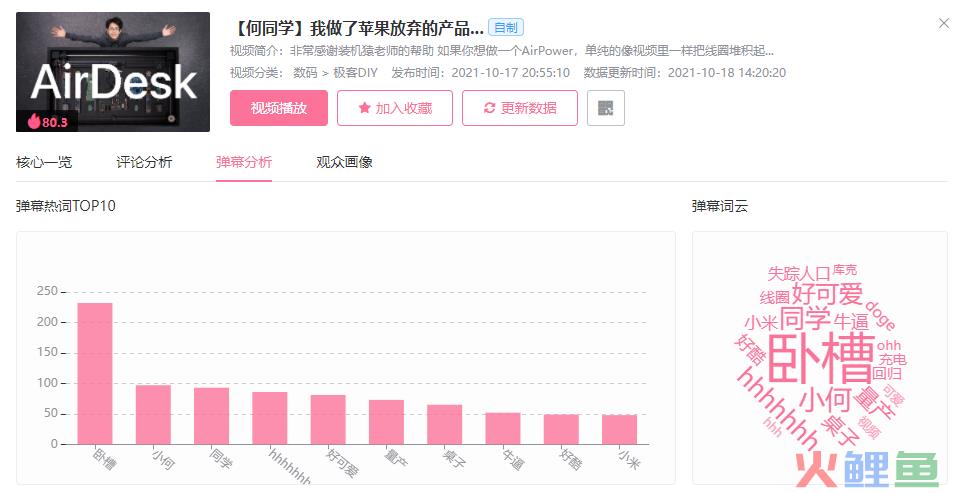
Task: Click 加入收藏 to bookmark the video
Action: (x=395, y=108)
